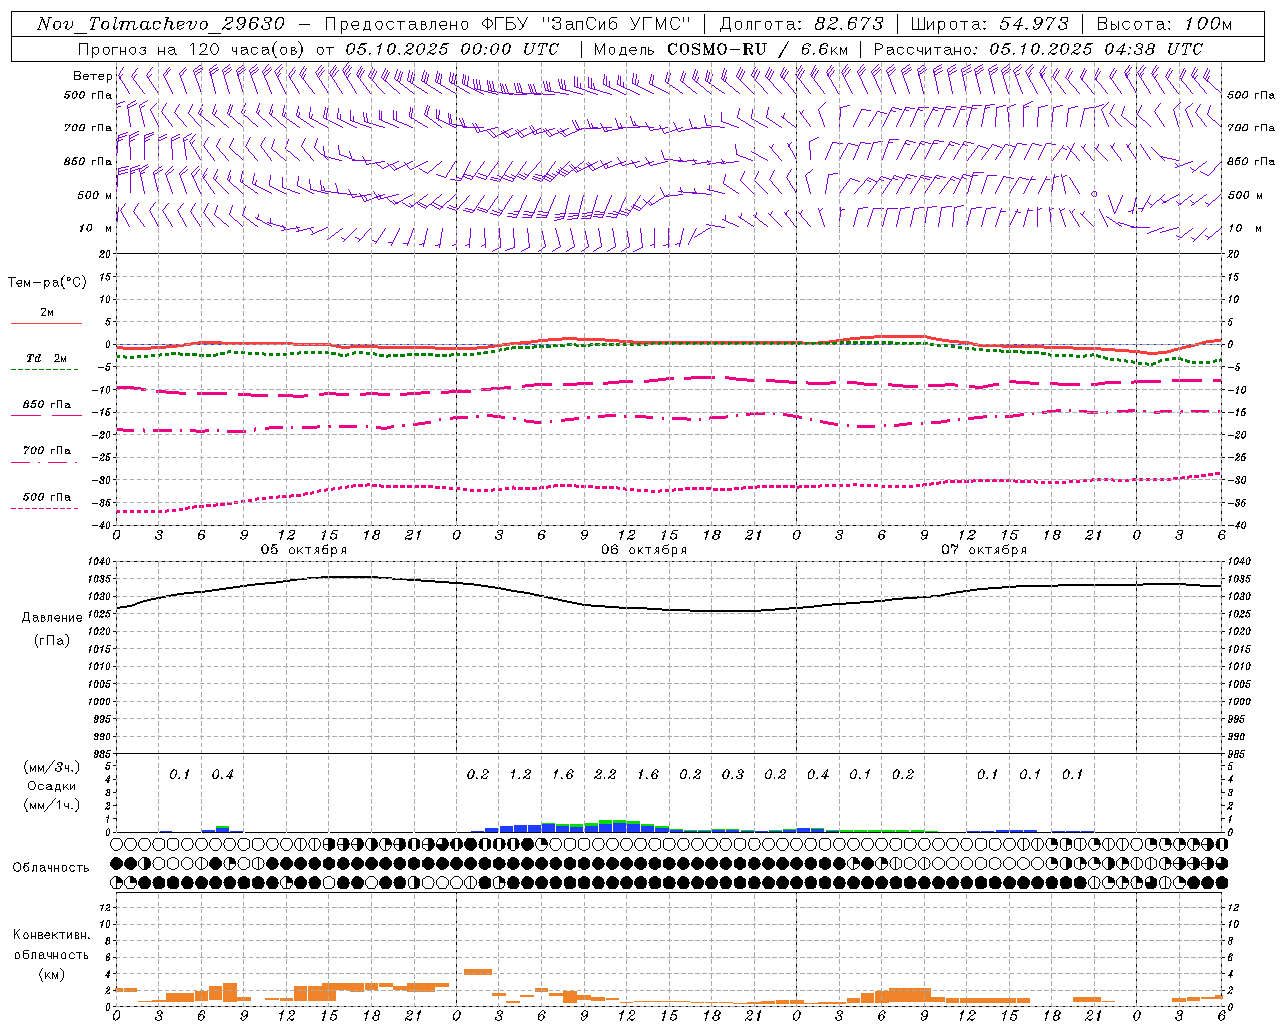Click the 'Тем-ра(°C)' temperature panel label
Viewport: 1280px width, 1024px height.
pyautogui.click(x=47, y=283)
